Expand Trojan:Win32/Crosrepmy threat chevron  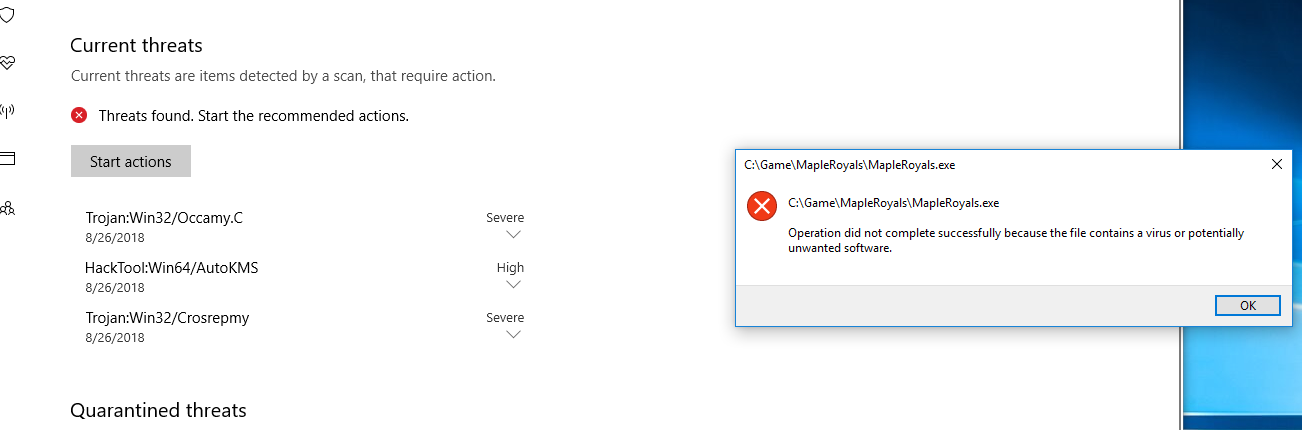[x=514, y=335]
